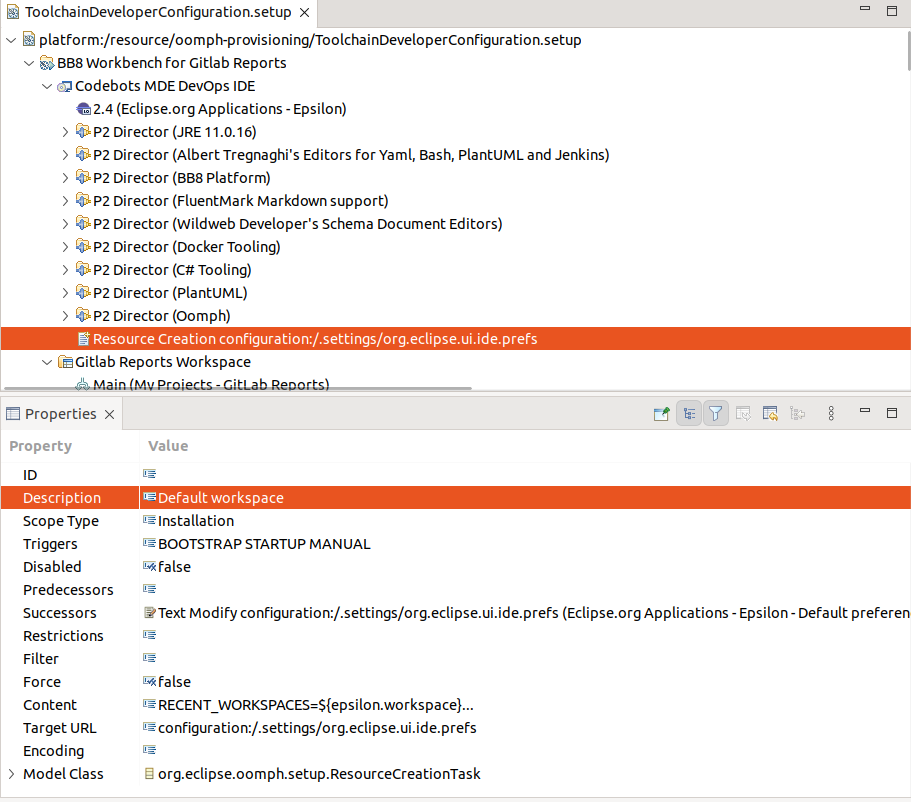Expand P2 Director (Albert Tregnaghi's Editors) node

coord(66,155)
